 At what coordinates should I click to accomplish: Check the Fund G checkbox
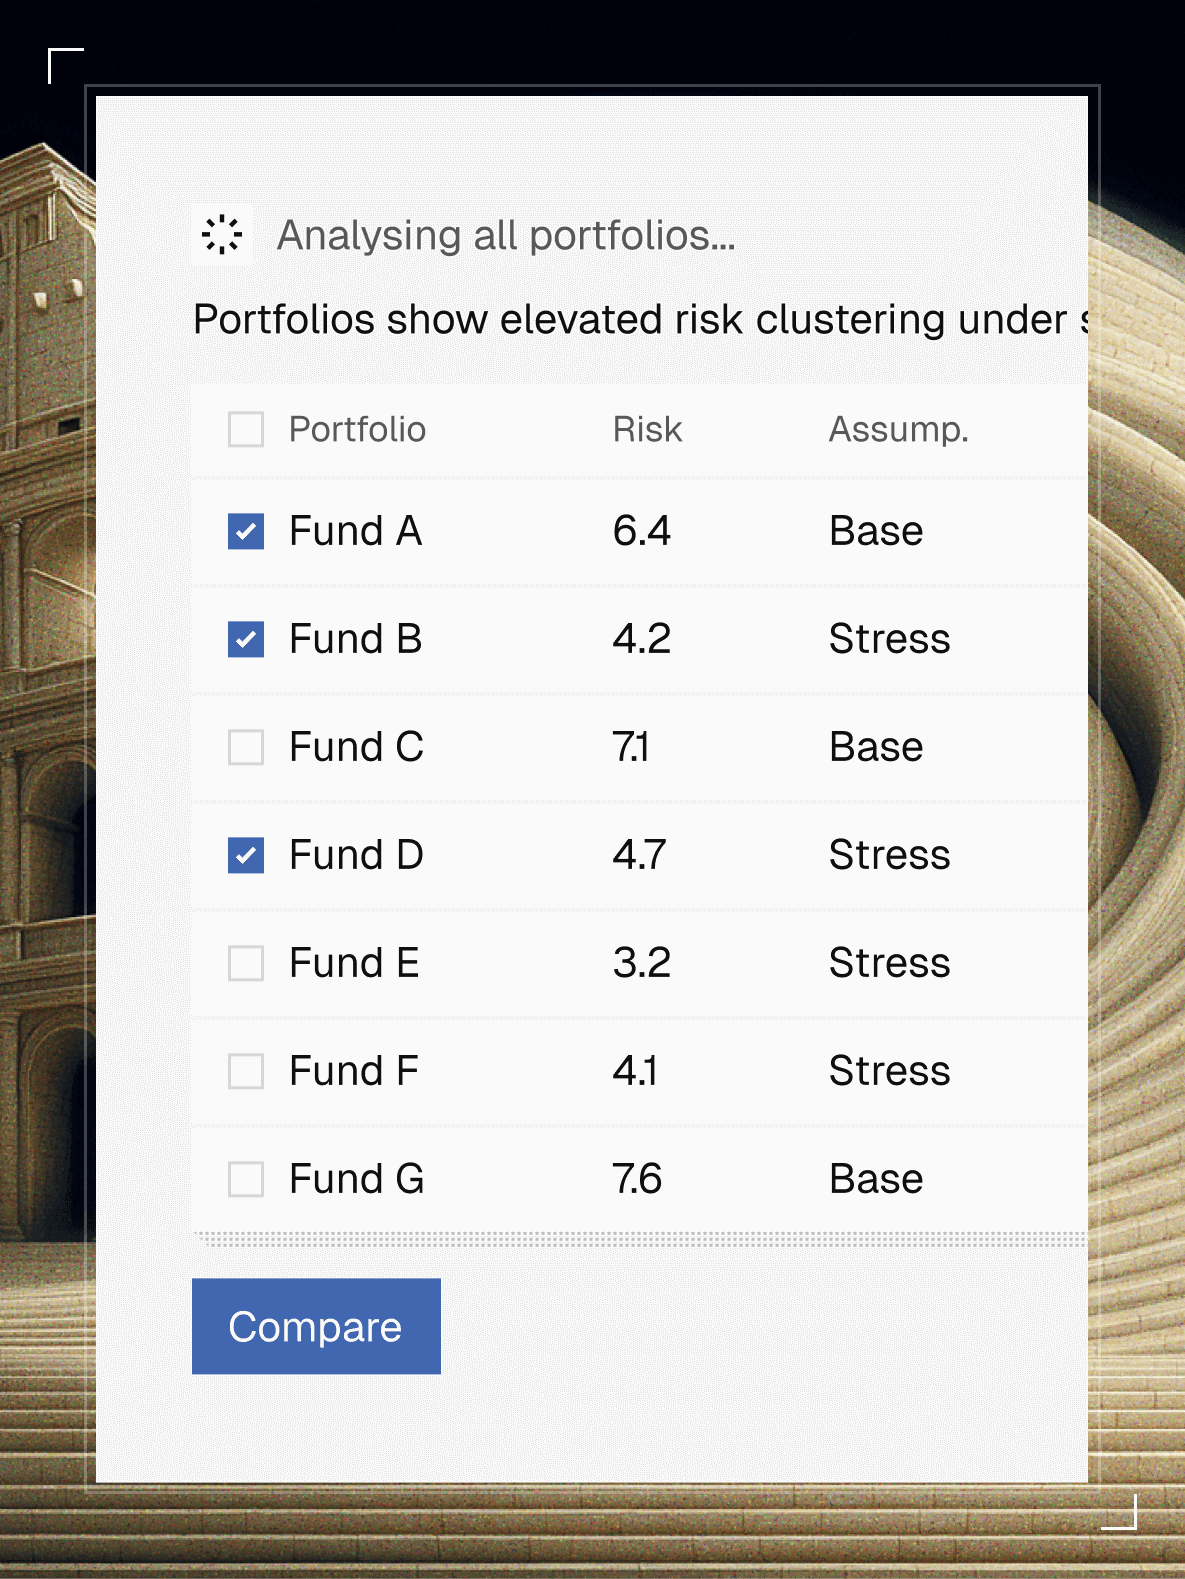tap(246, 1179)
